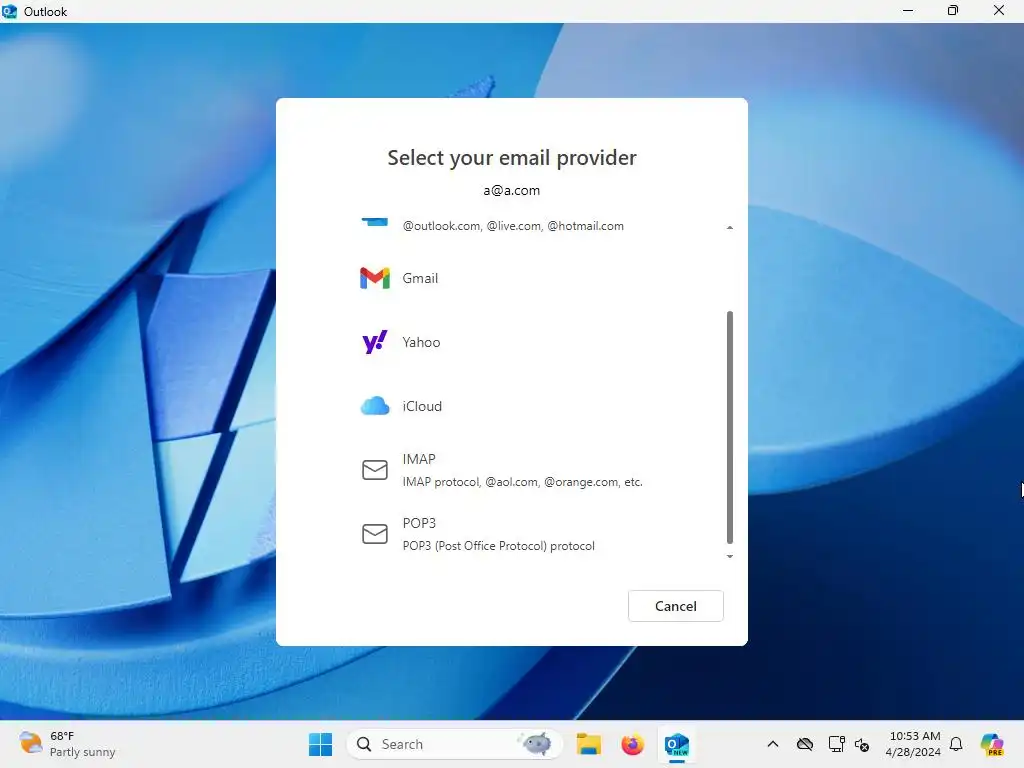Image resolution: width=1024 pixels, height=768 pixels.
Task: Open the Copilot preview icon
Action: (992, 744)
